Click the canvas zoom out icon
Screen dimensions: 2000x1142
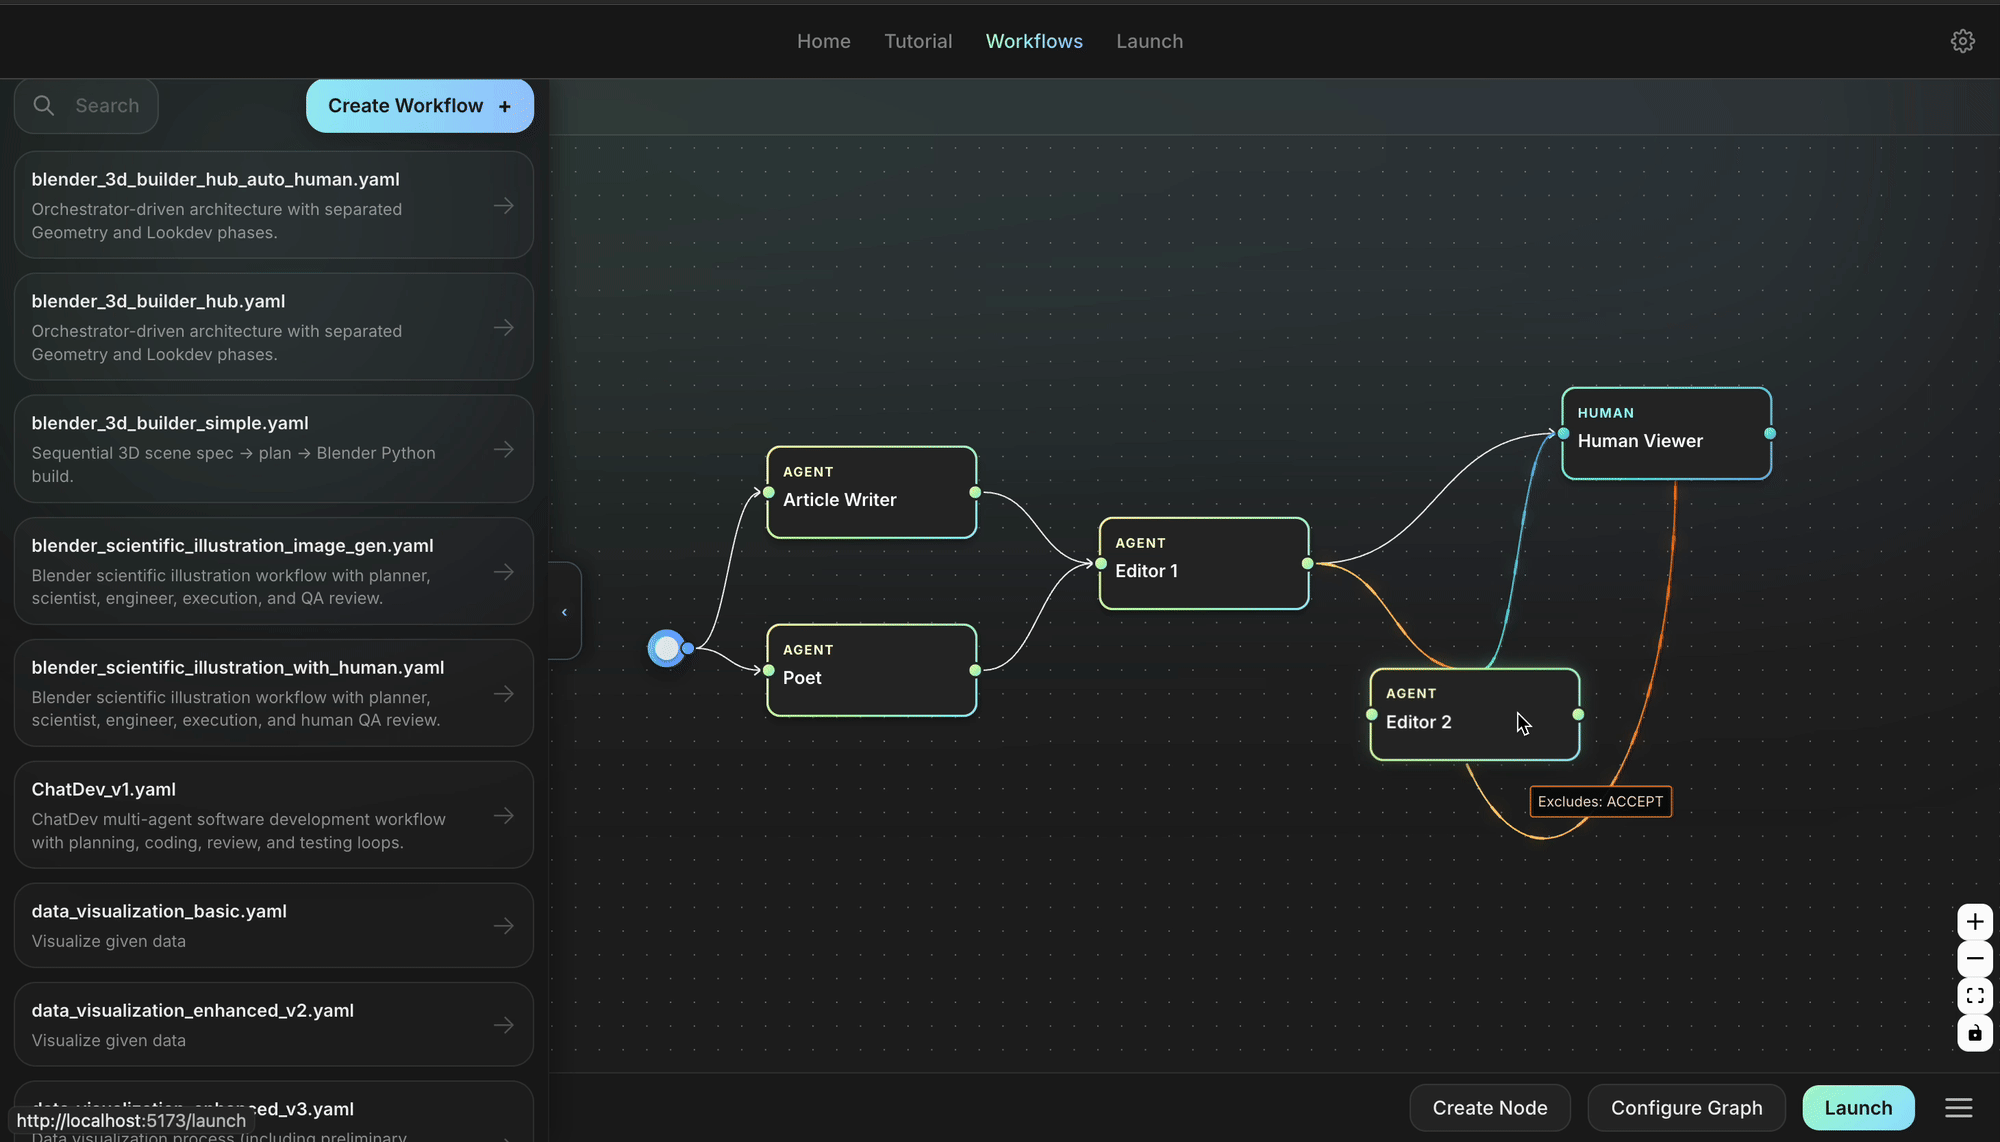(1974, 958)
